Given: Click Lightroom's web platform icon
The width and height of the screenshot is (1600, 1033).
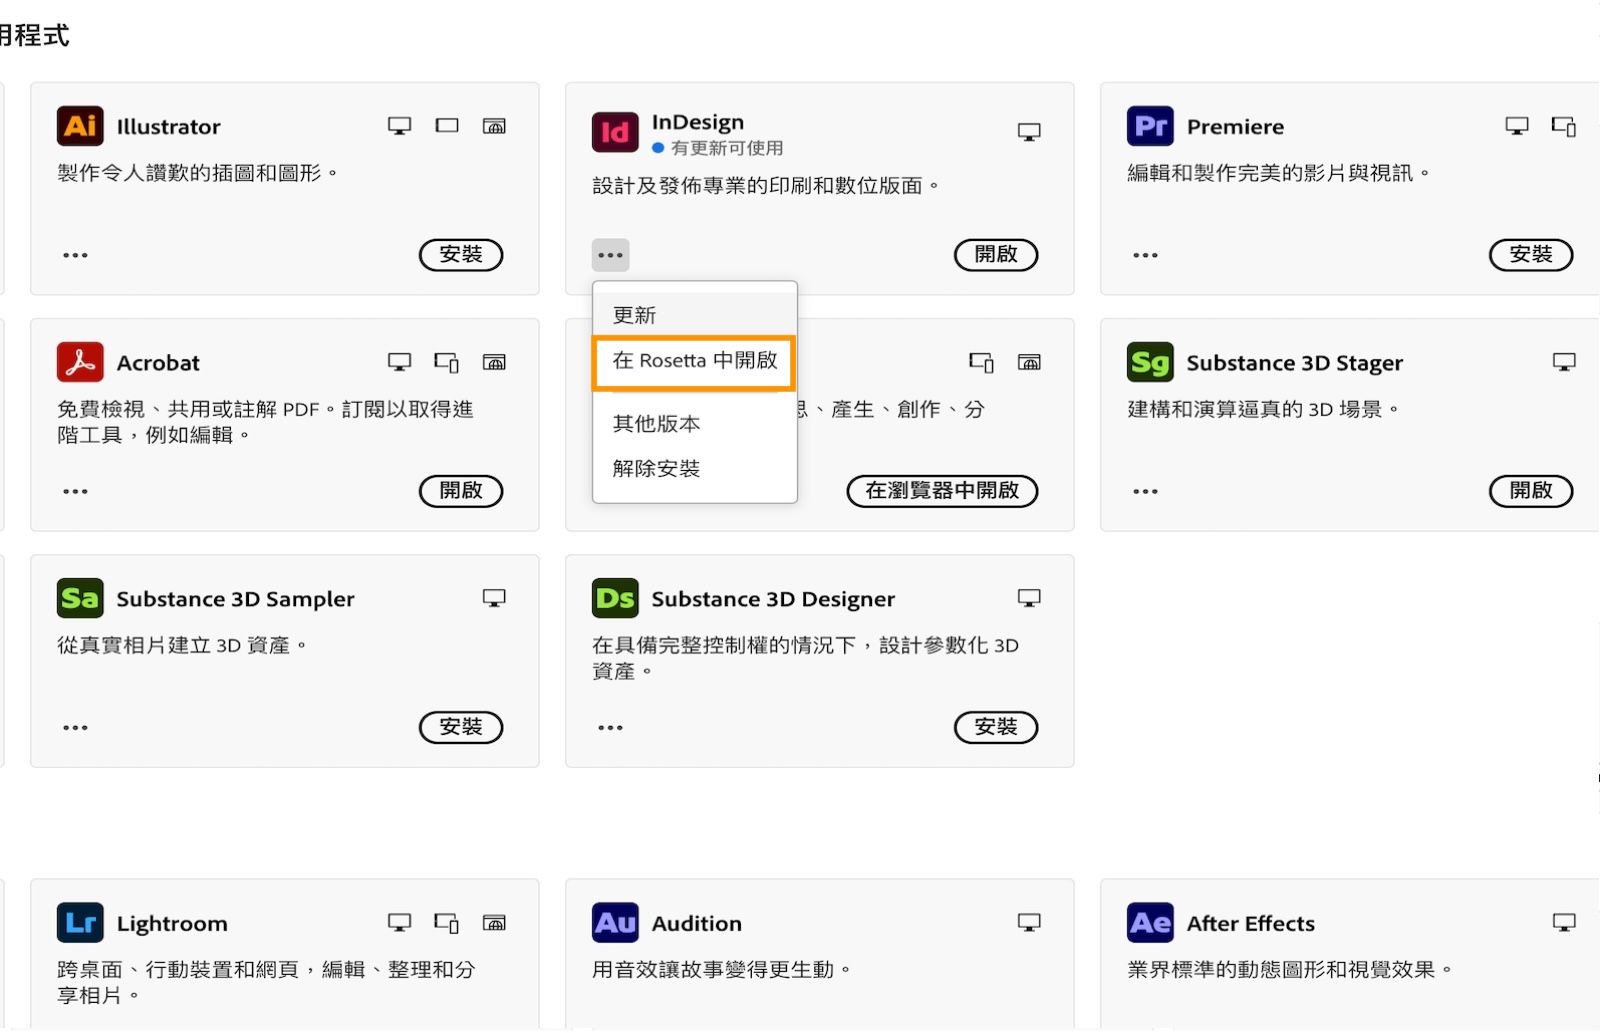Looking at the screenshot, I should pyautogui.click(x=494, y=922).
